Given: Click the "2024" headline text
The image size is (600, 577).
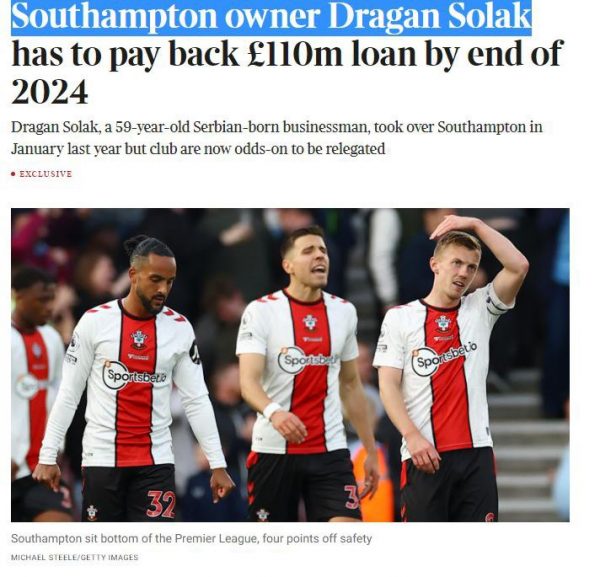Looking at the screenshot, I should (x=50, y=92).
